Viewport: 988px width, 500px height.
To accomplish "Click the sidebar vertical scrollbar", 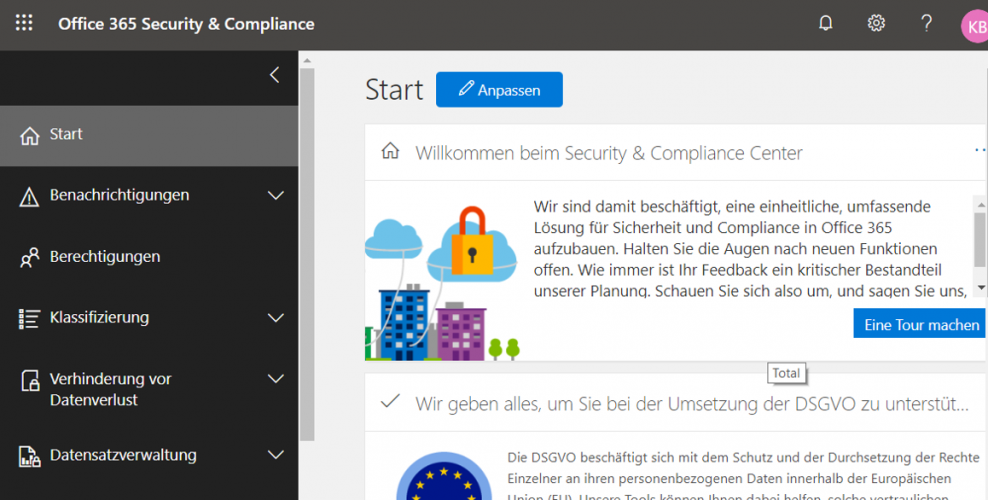I will (x=307, y=254).
